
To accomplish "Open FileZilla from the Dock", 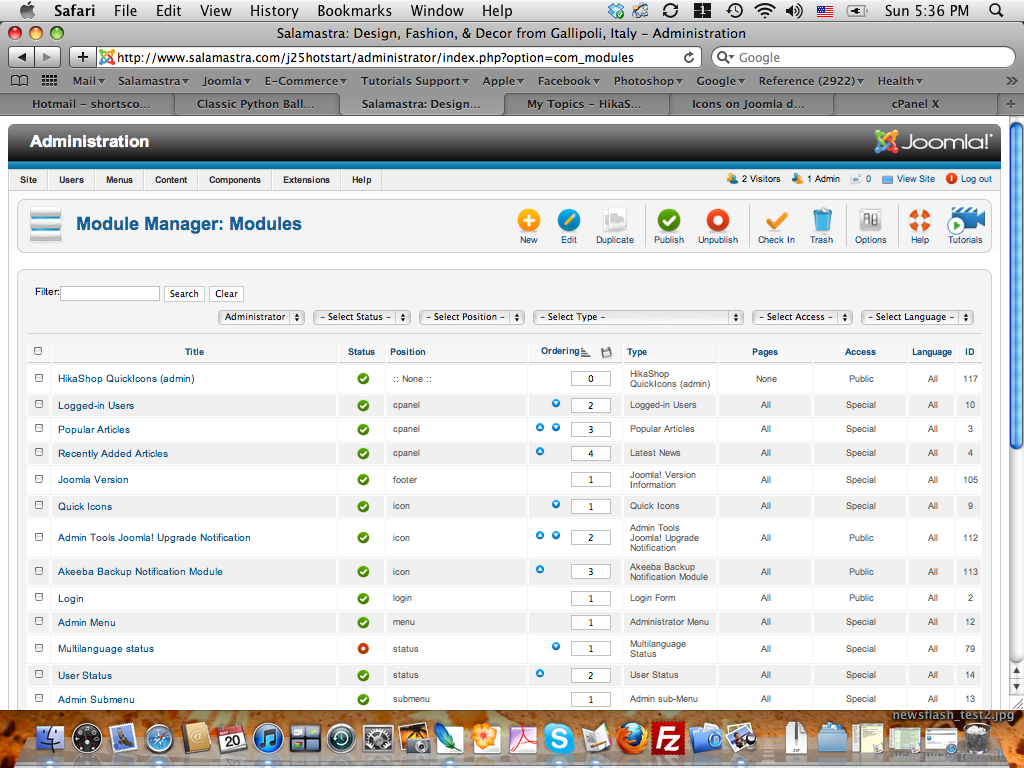I will pos(668,739).
